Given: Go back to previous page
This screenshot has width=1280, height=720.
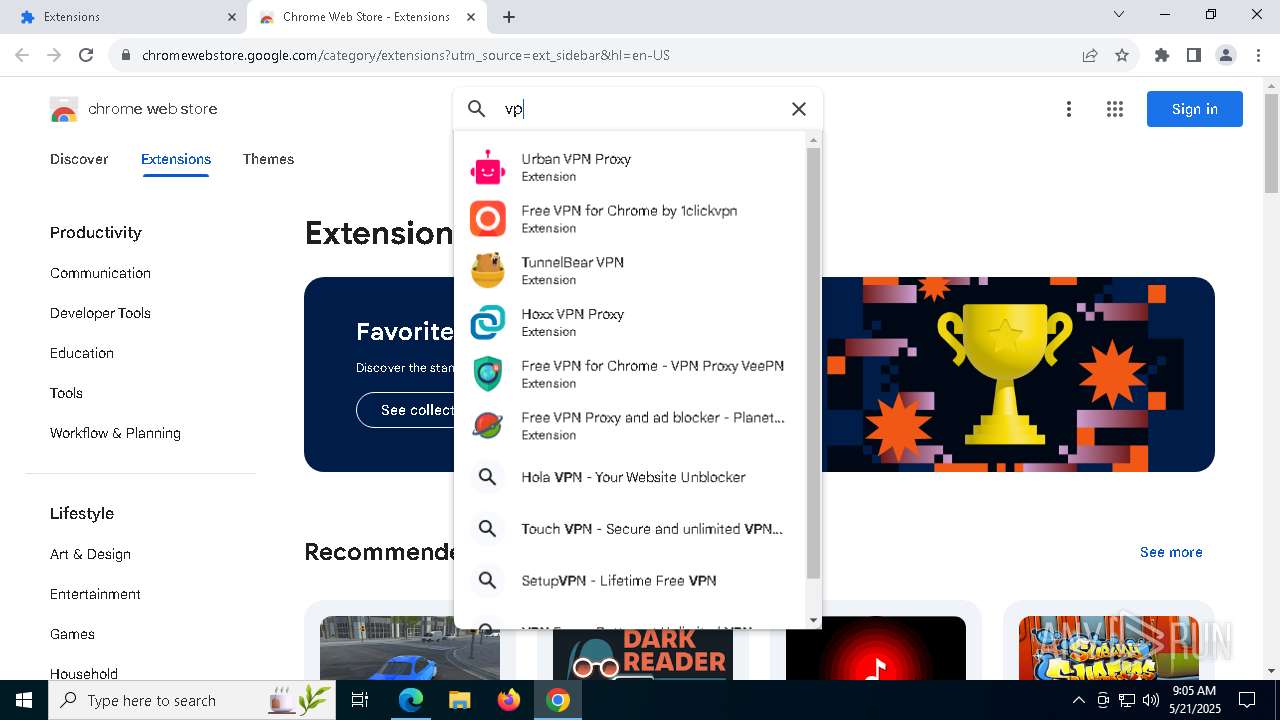Looking at the screenshot, I should 22,55.
